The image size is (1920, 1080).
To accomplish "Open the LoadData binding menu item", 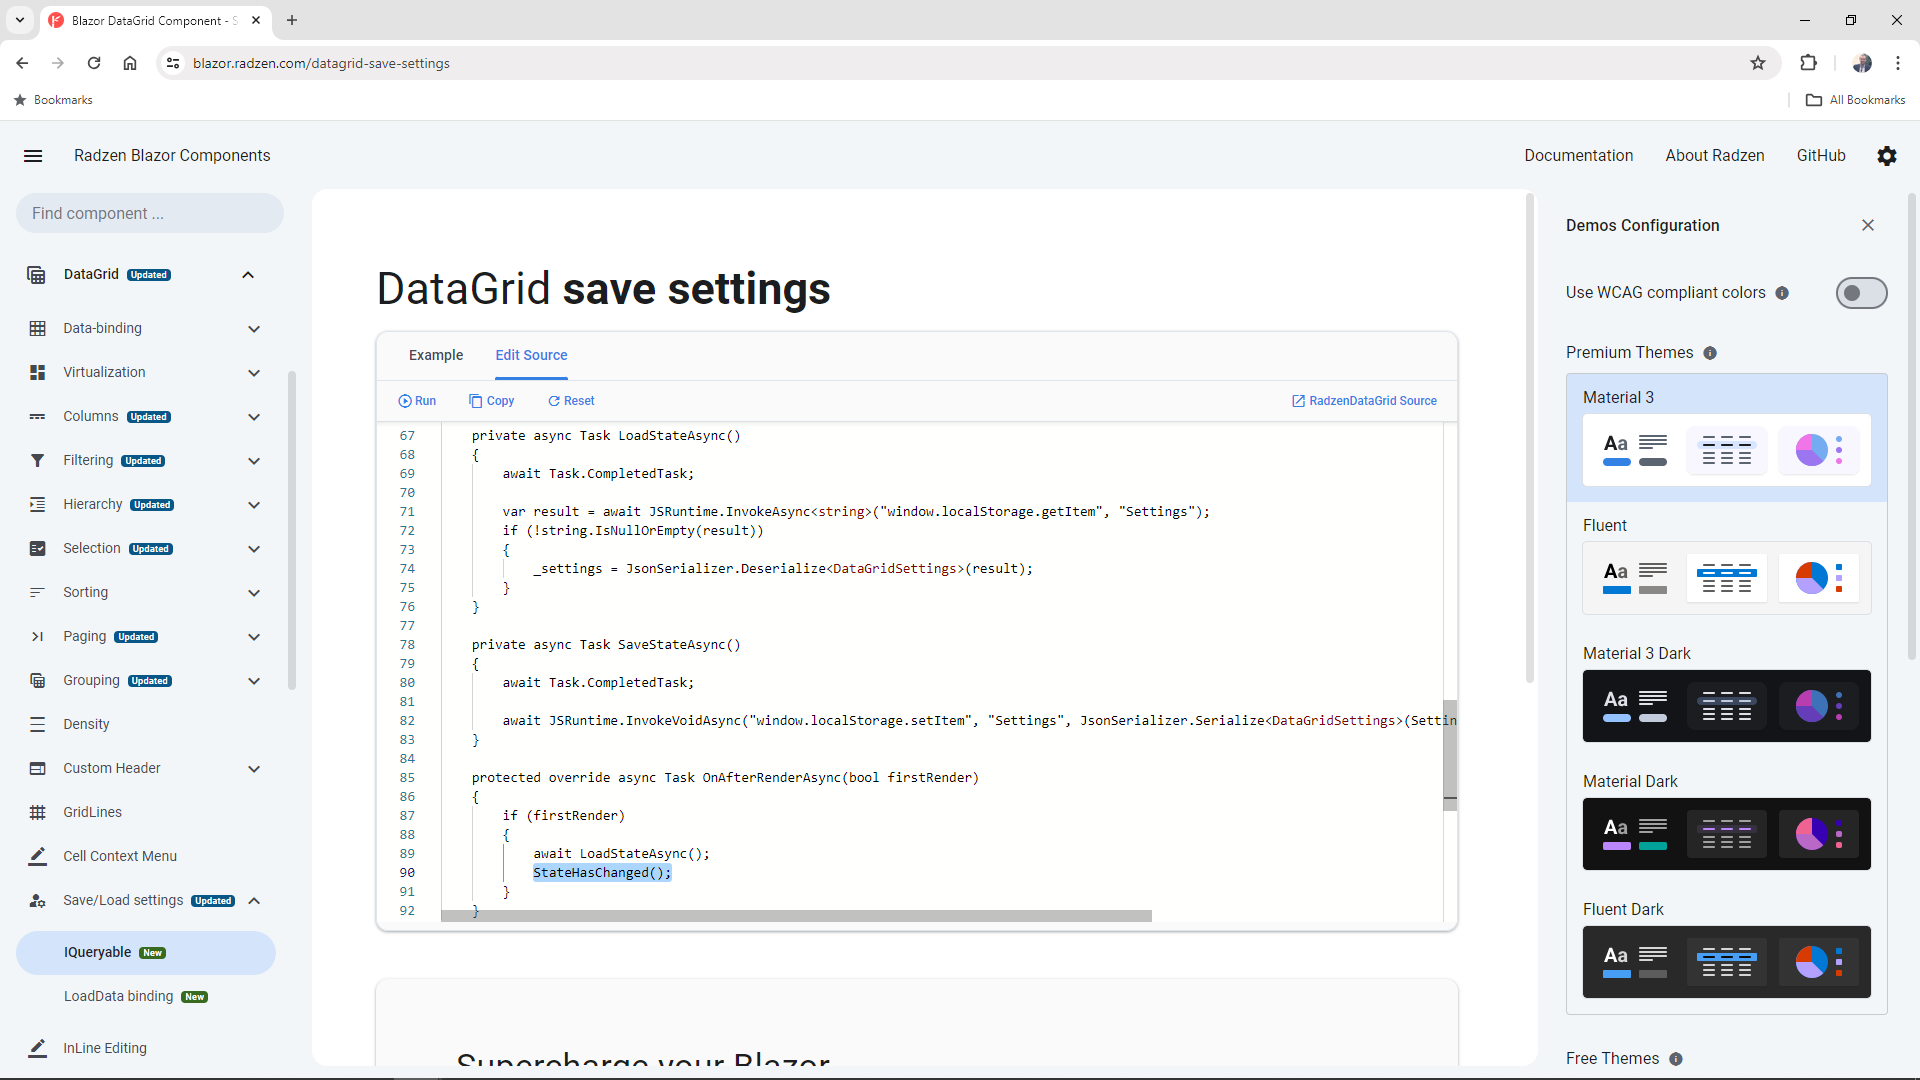I will pos(146,997).
